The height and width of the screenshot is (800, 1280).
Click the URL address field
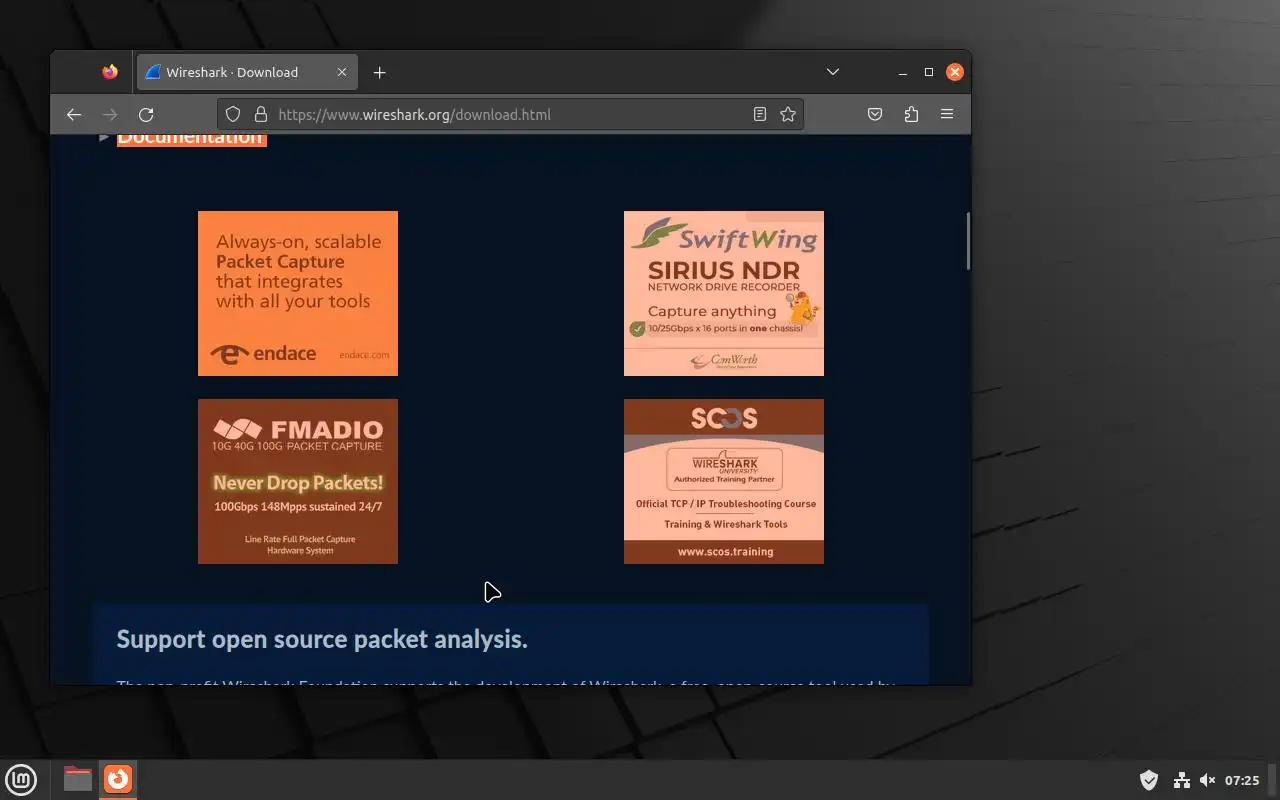510,114
